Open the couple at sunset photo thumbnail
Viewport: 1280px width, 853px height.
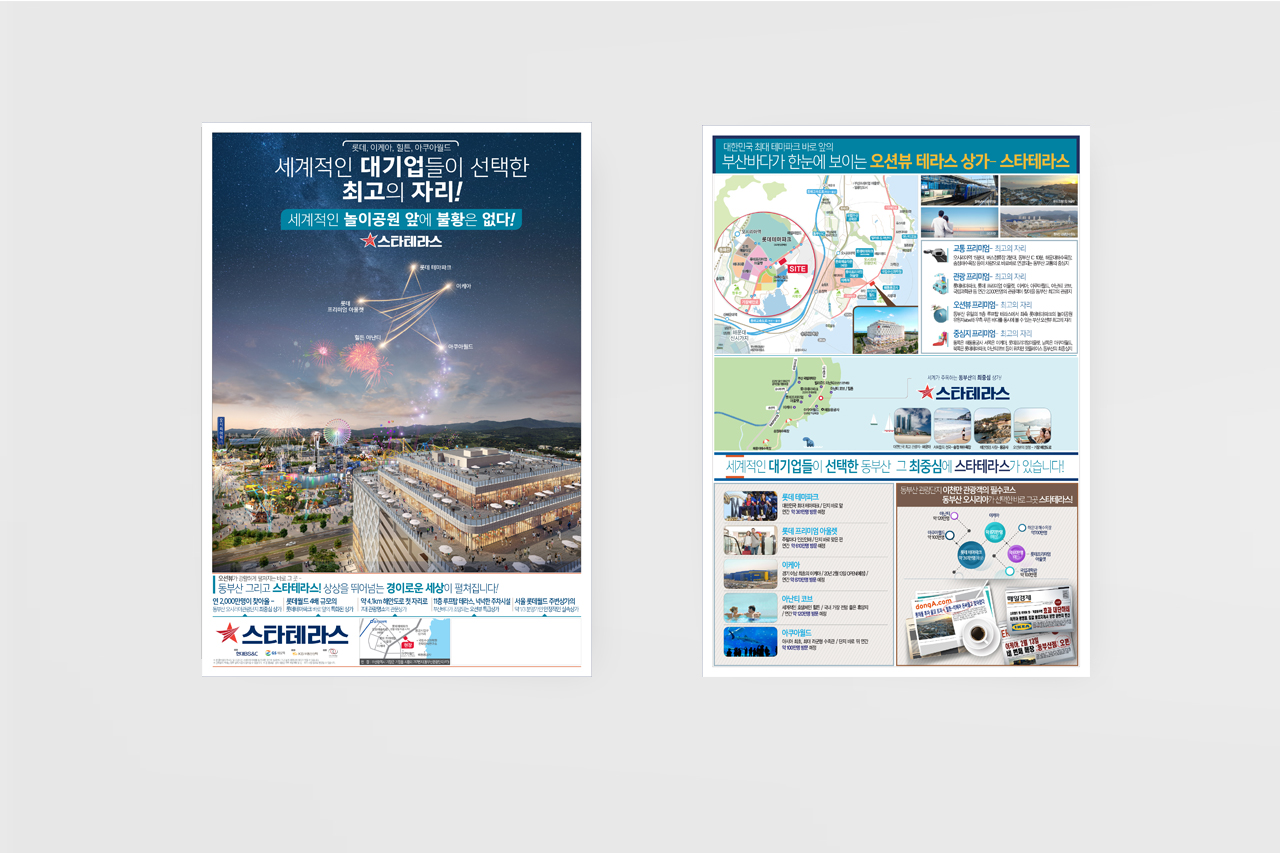coord(959,222)
